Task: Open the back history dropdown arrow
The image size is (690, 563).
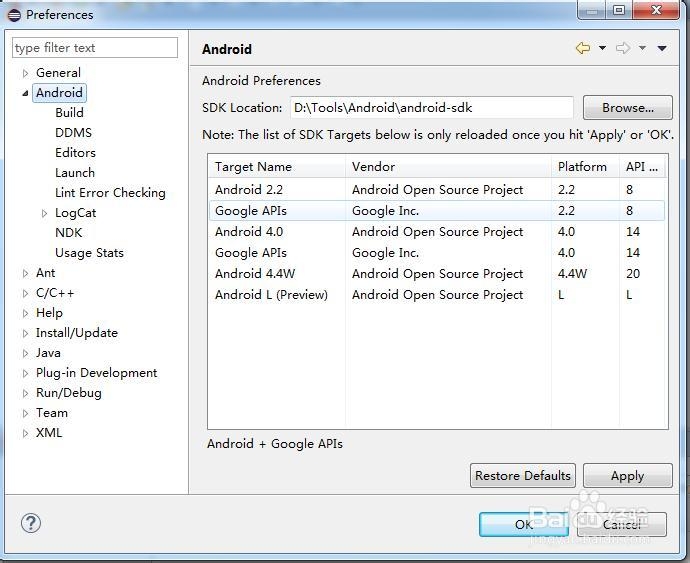Action: click(602, 48)
